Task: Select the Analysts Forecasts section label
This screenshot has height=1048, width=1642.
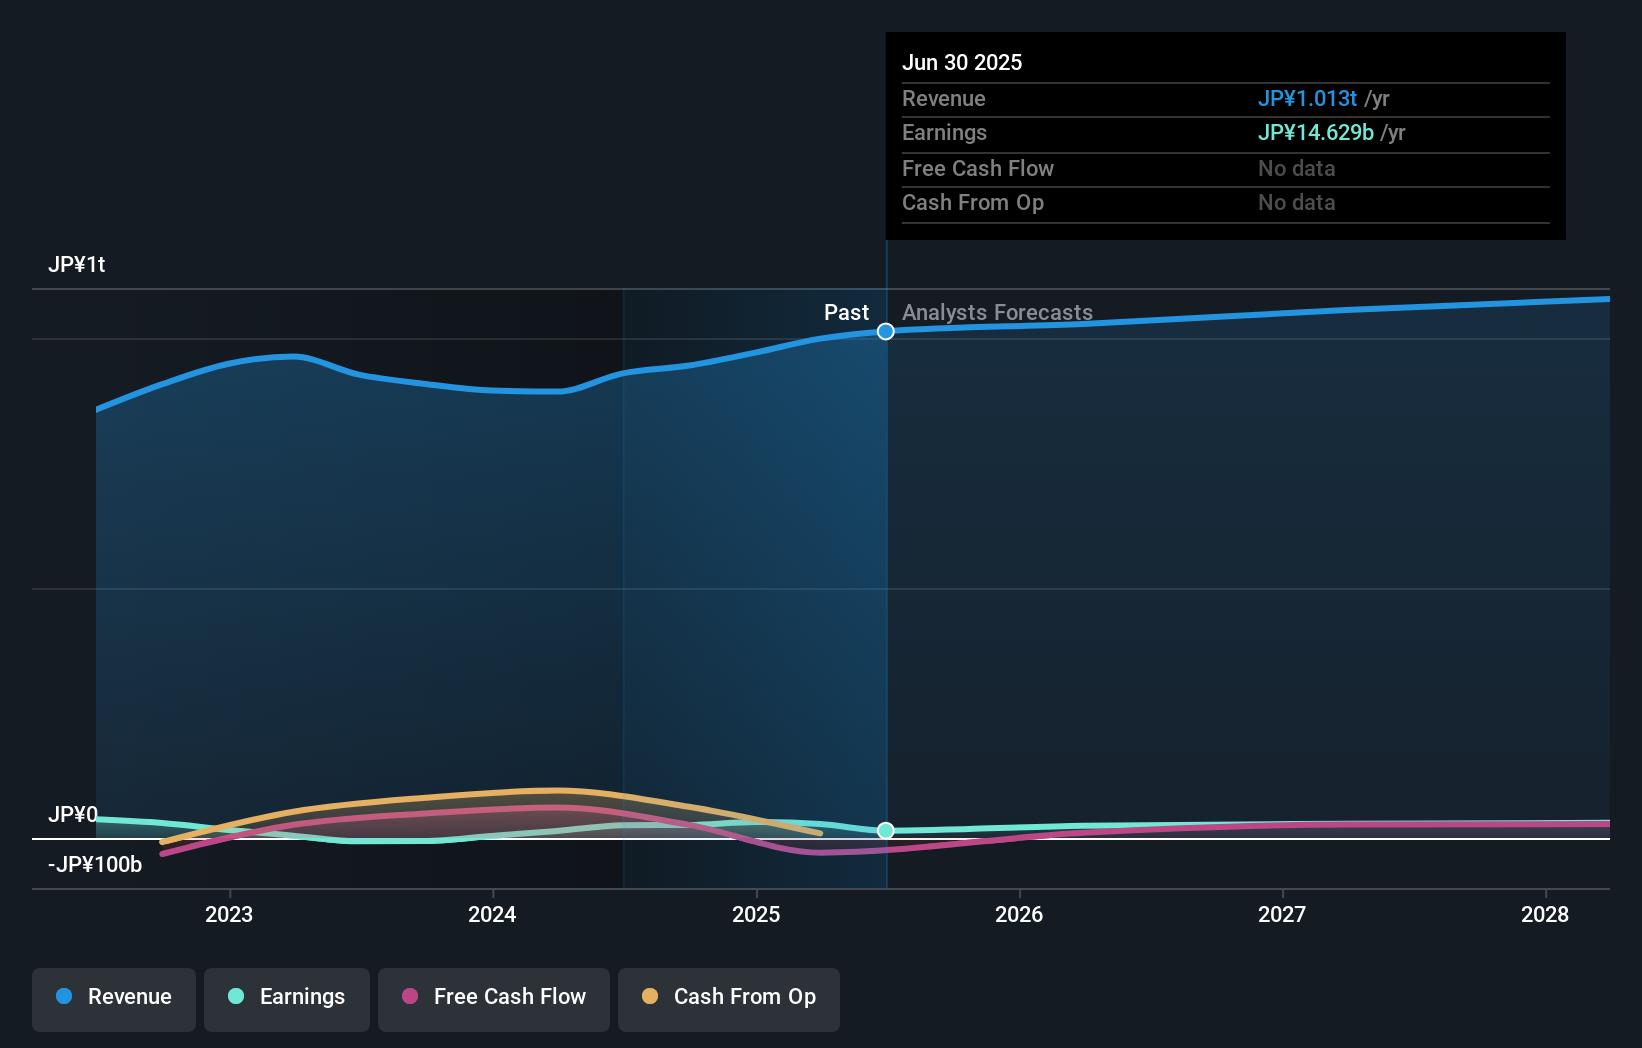Action: [x=996, y=312]
